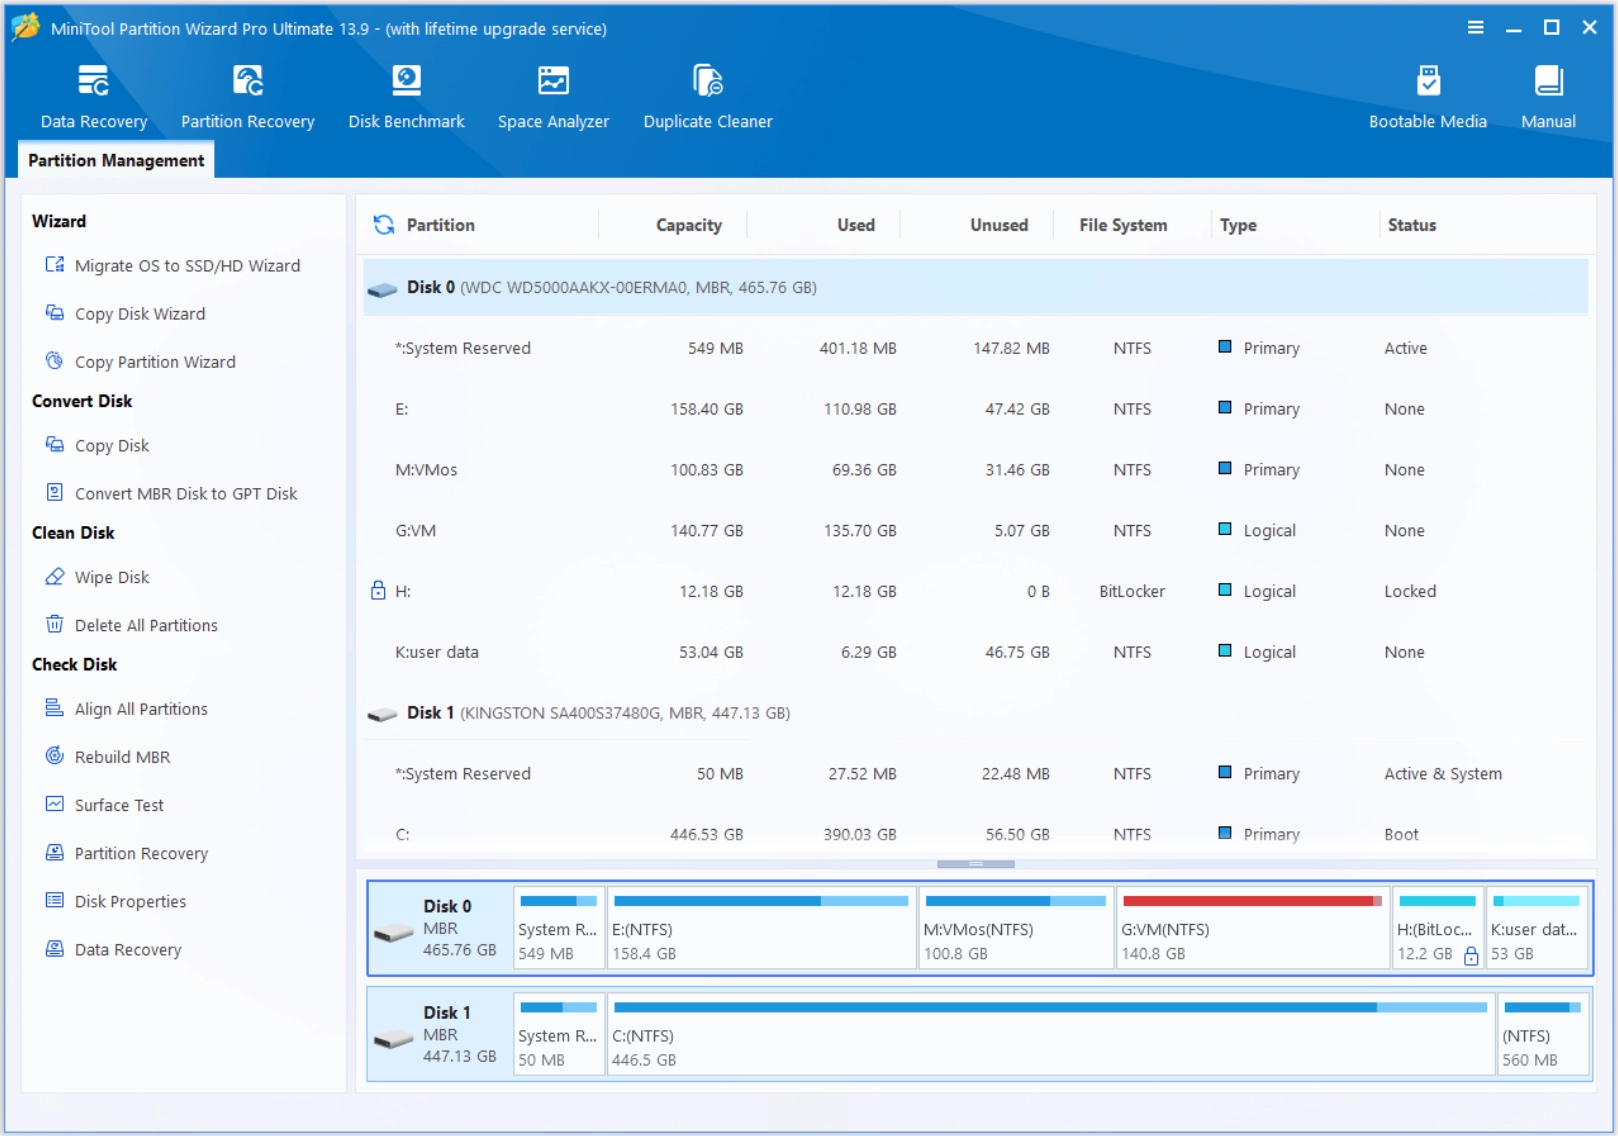Image resolution: width=1618 pixels, height=1136 pixels.
Task: Open the Data Recovery tool in top toolbar
Action: tap(93, 96)
